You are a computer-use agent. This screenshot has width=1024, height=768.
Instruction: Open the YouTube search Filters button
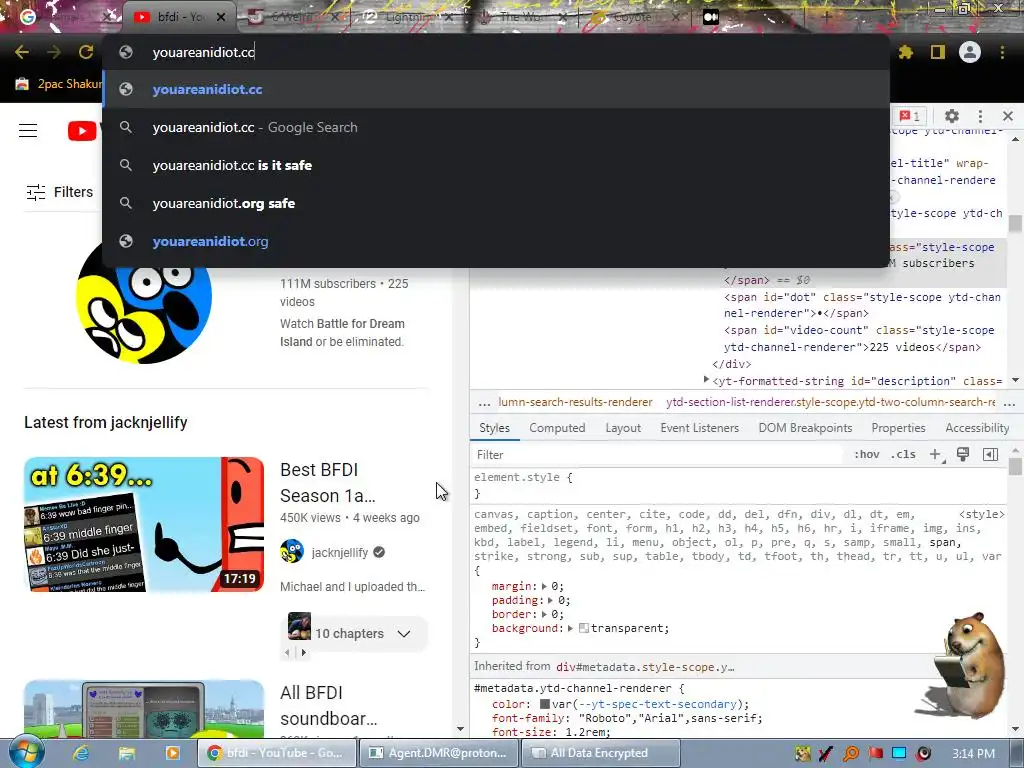[59, 192]
